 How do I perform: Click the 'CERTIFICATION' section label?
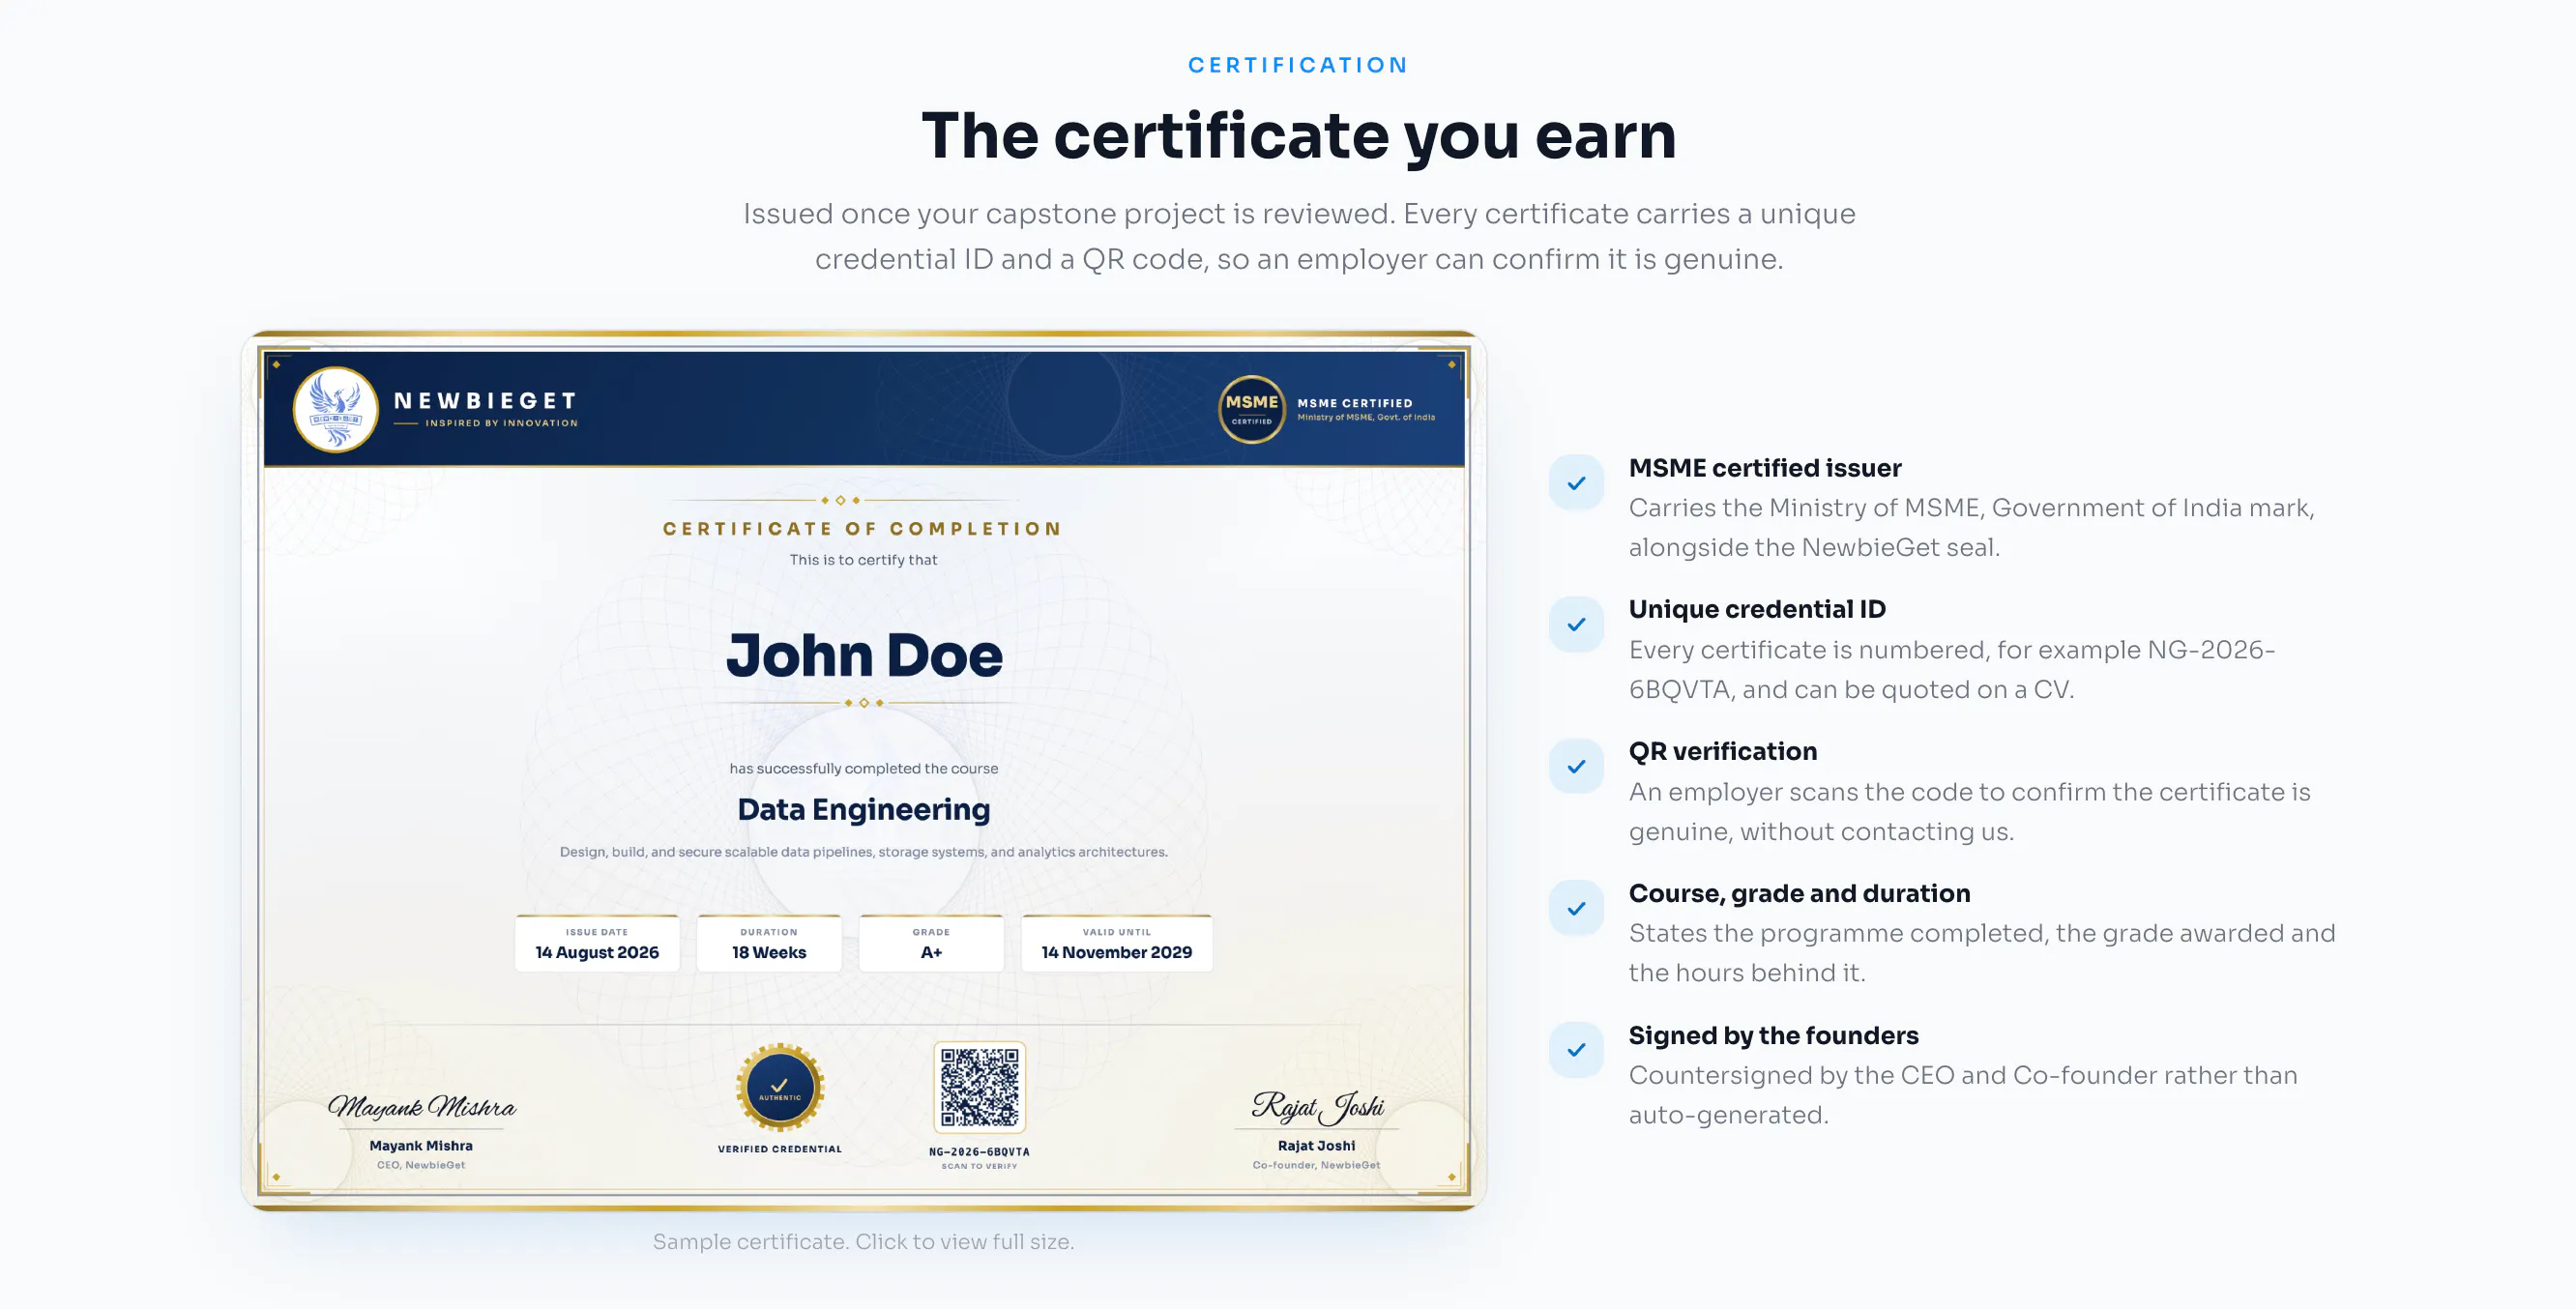click(x=1298, y=65)
